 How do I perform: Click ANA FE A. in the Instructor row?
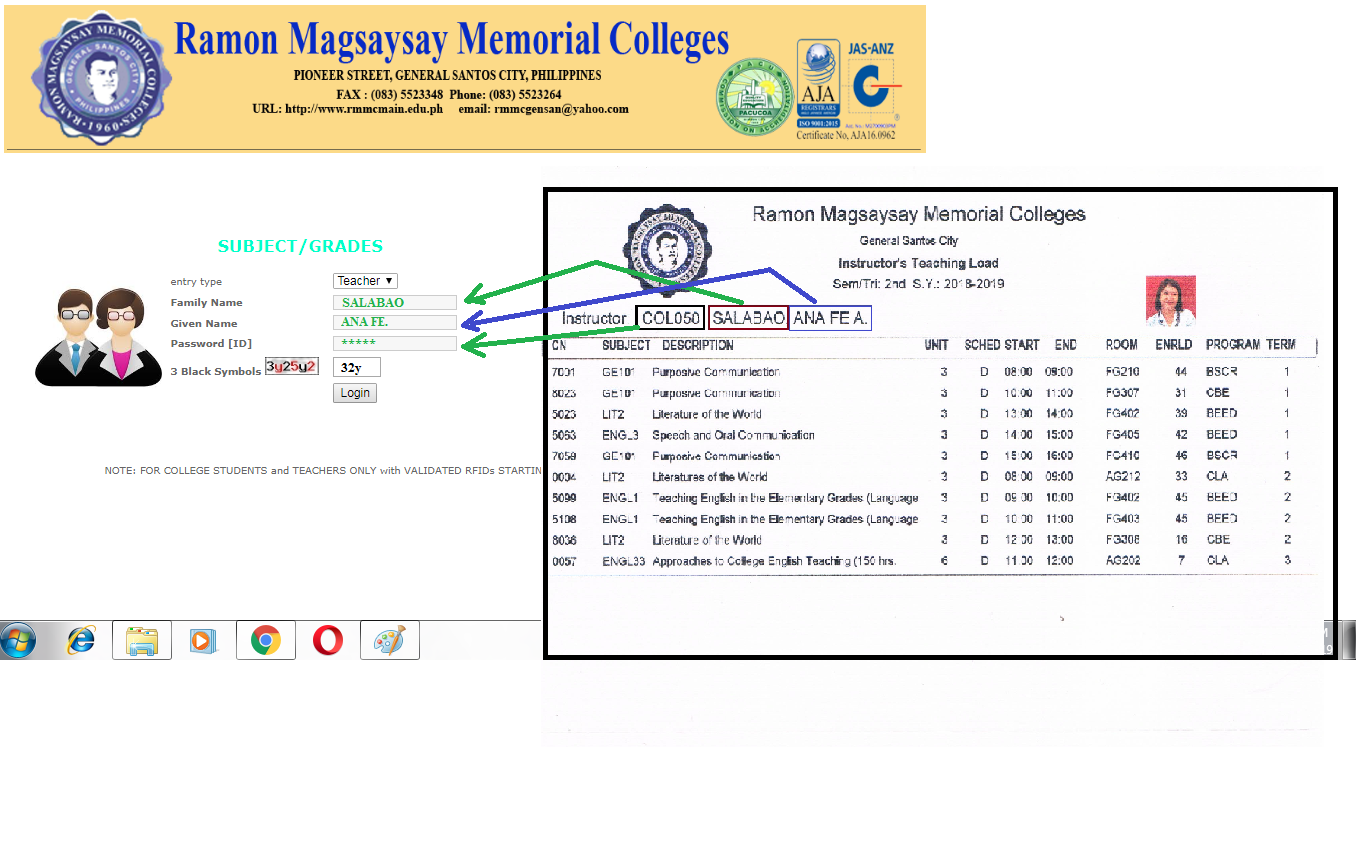click(x=830, y=318)
